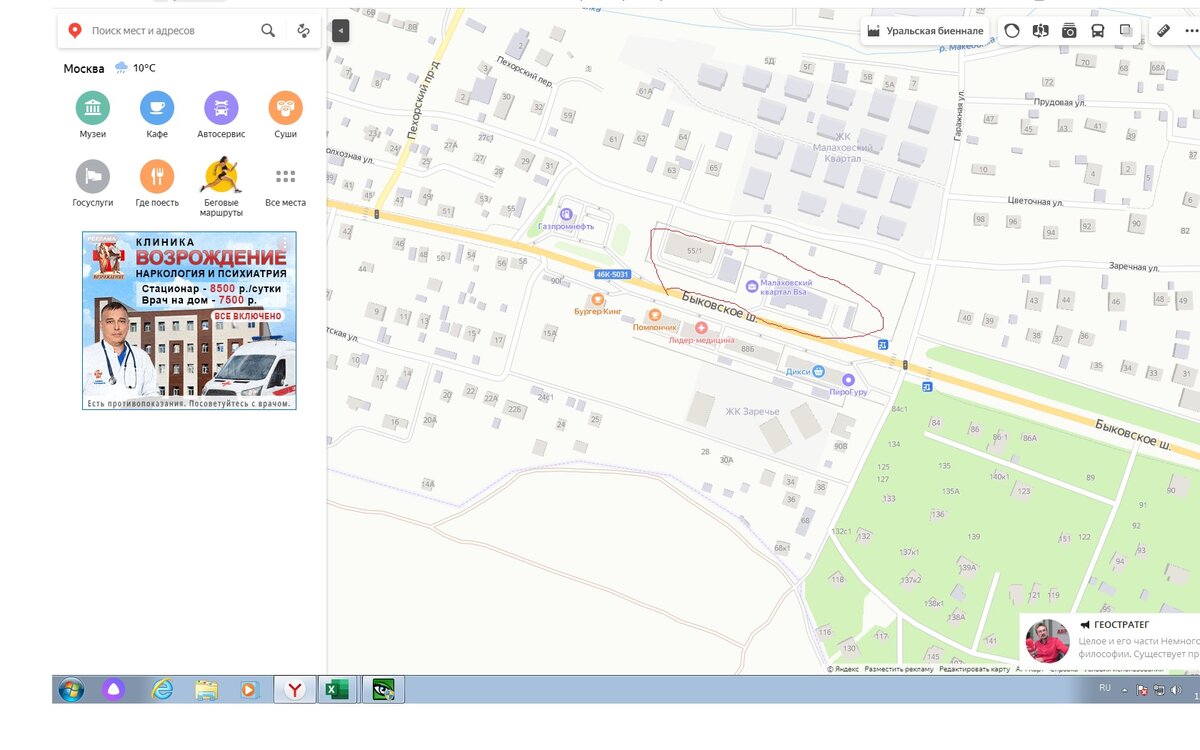1200x750 pixels.
Task: Select the Cafe category icon
Action: coord(157,108)
